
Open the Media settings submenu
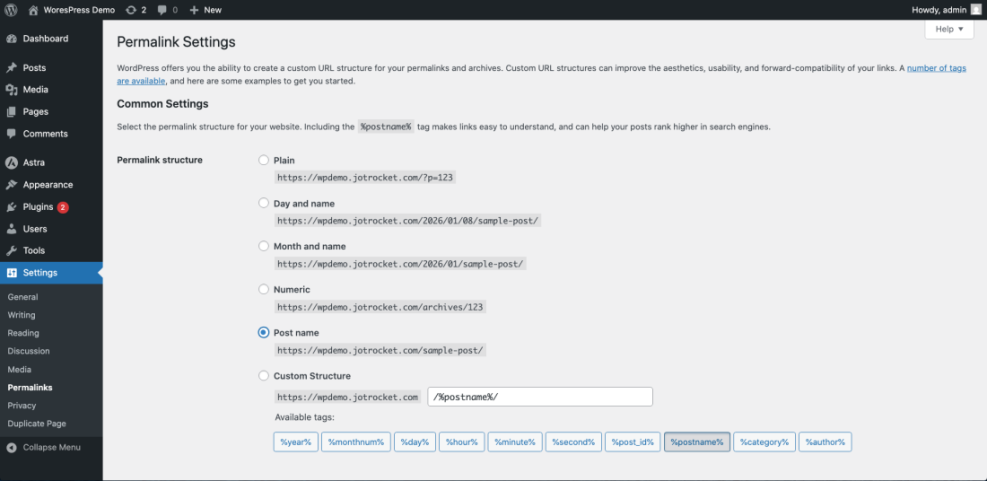pyautogui.click(x=20, y=370)
